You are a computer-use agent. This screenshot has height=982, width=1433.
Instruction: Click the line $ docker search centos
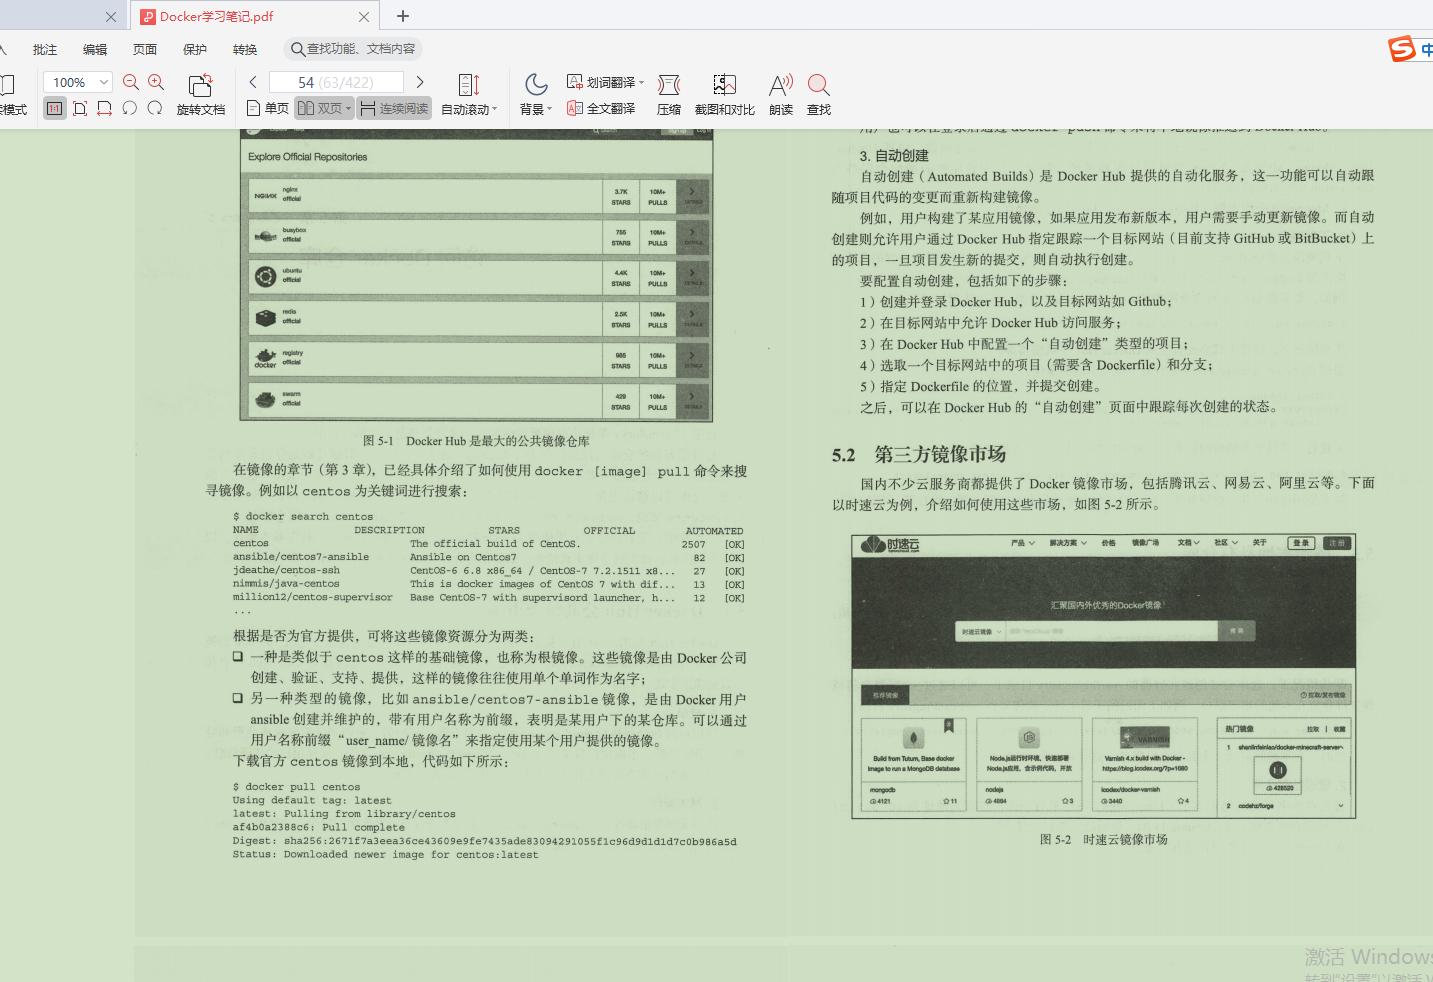pyautogui.click(x=303, y=517)
